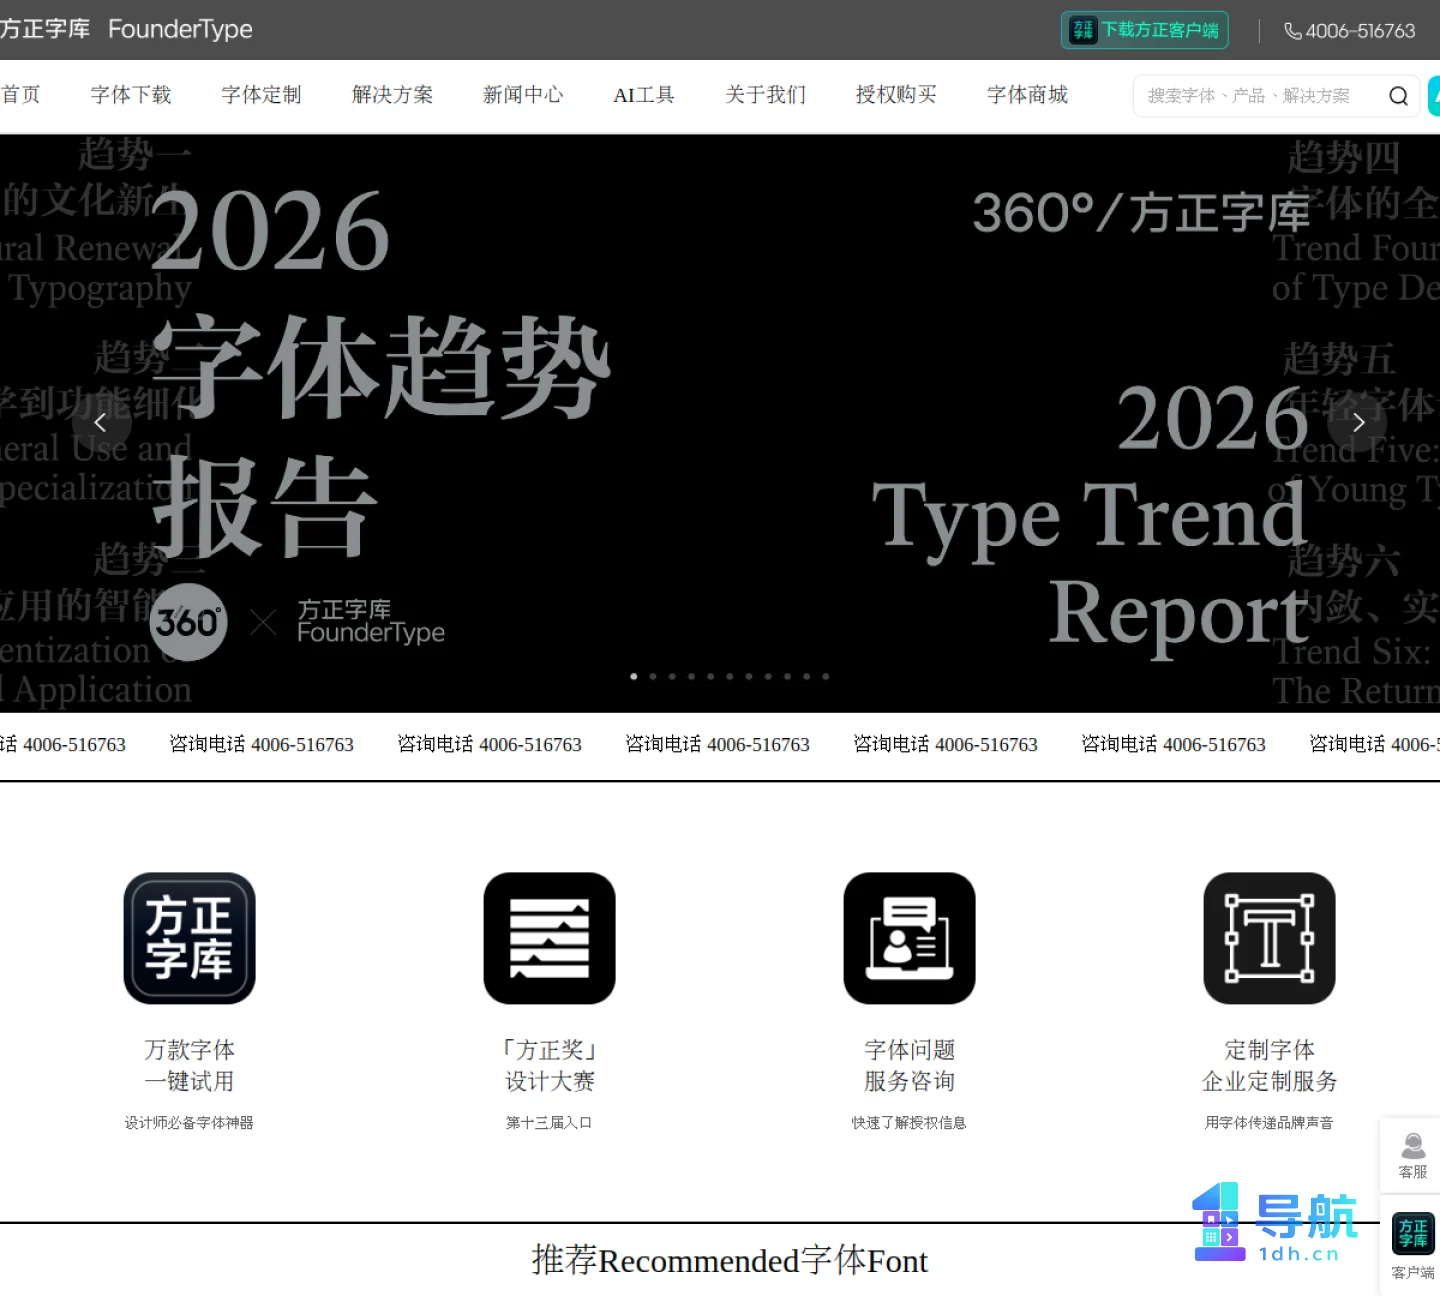Viewport: 1440px width, 1296px height.
Task: Click the 方正奖 design contest icon
Action: (549, 938)
